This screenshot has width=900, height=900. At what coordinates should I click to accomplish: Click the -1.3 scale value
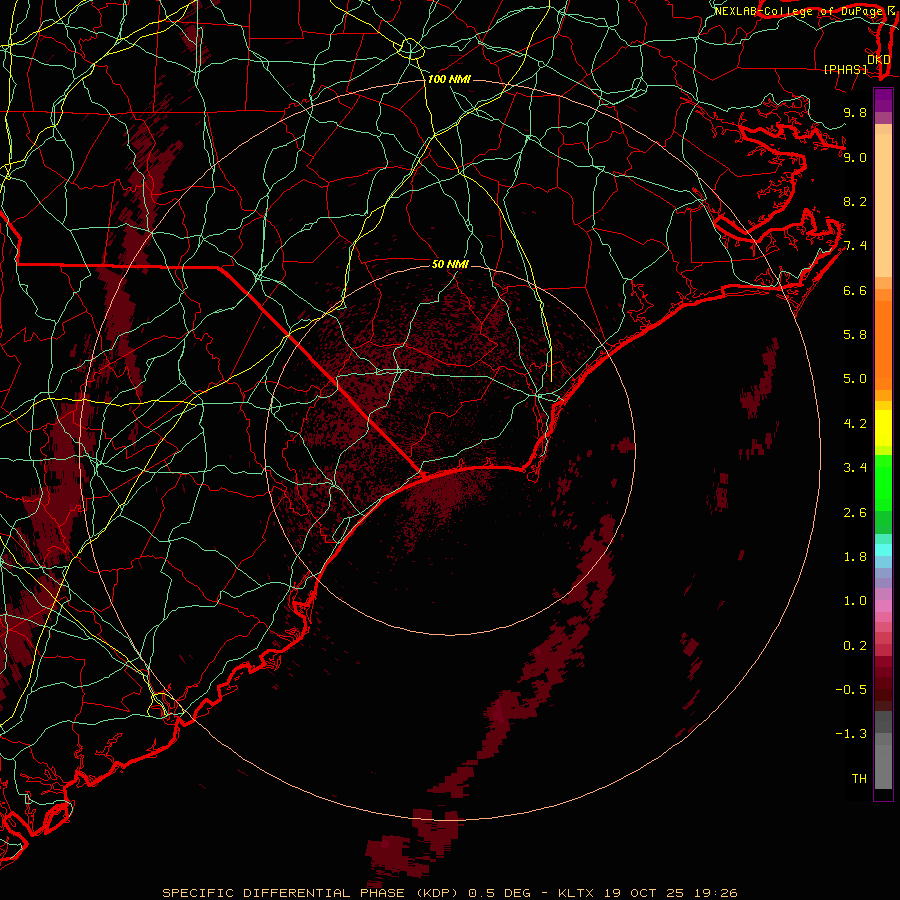click(x=851, y=734)
